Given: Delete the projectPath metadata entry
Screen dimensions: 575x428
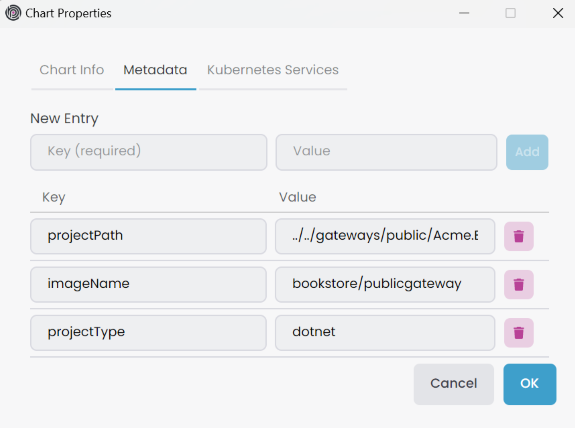Looking at the screenshot, I should 519,236.
